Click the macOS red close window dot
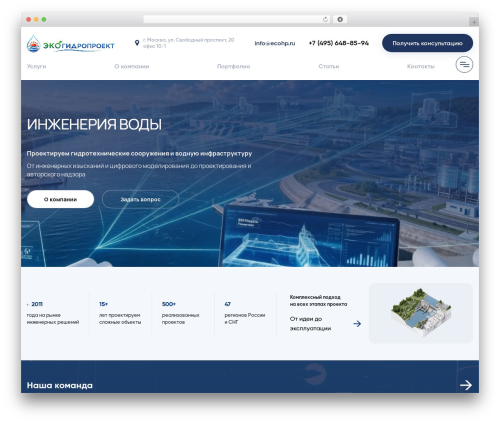The height and width of the screenshot is (423, 500). 29,20
